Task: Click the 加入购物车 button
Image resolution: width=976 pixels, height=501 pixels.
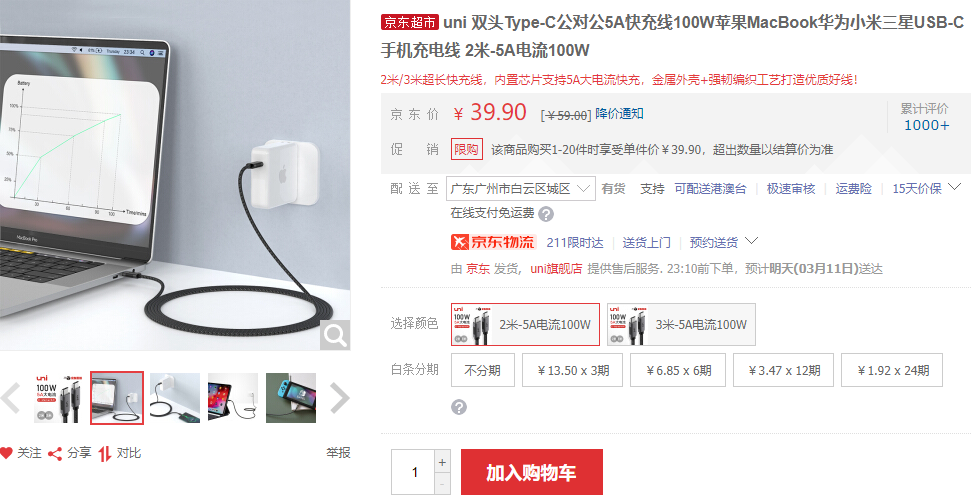Action: coord(532,472)
